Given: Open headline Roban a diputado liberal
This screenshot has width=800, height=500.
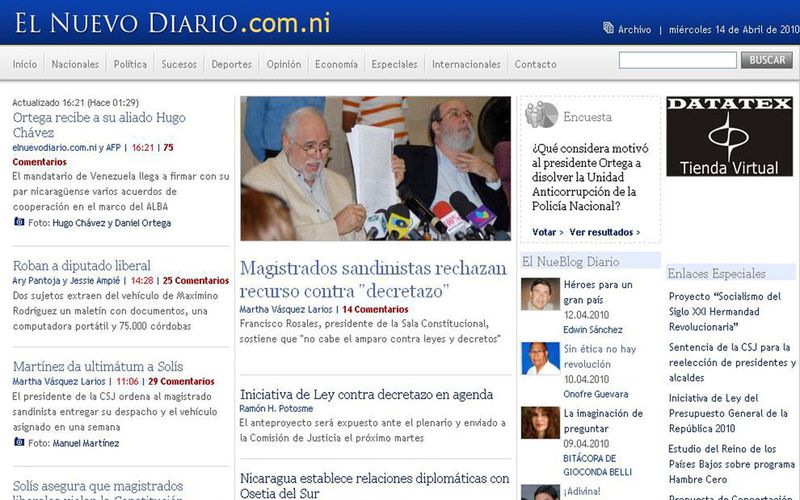Looking at the screenshot, I should coord(82,265).
